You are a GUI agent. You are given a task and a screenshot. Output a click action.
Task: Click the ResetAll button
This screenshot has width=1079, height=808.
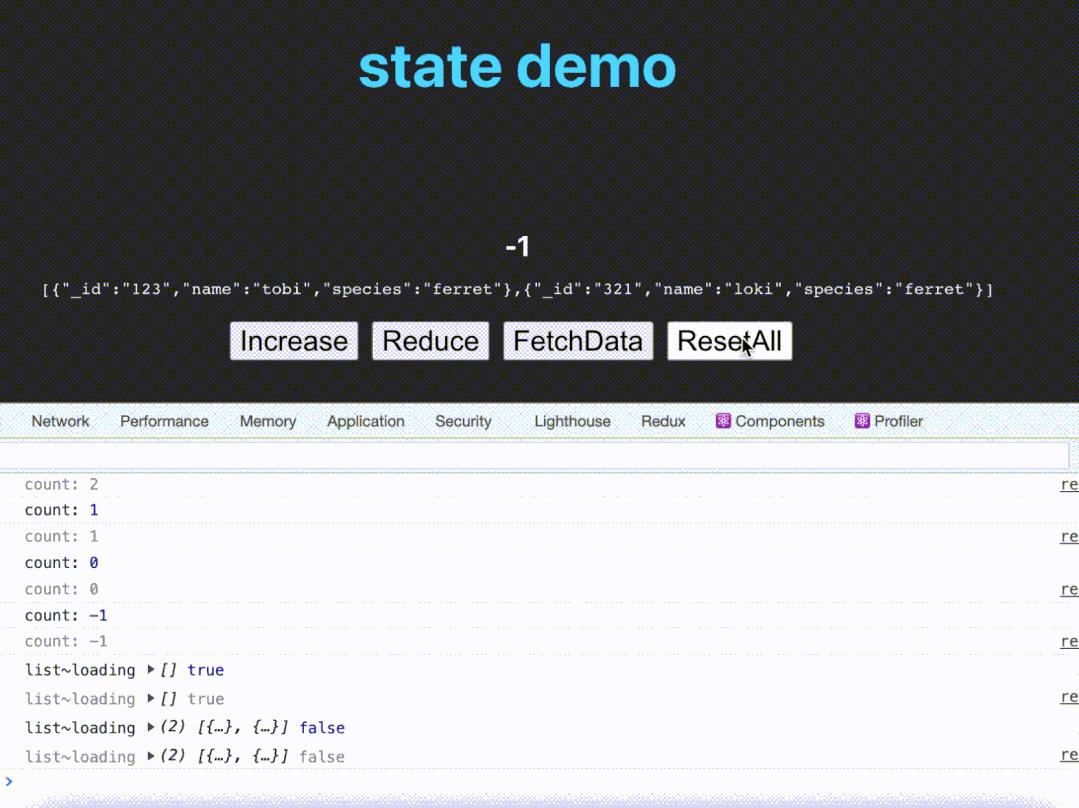click(729, 341)
